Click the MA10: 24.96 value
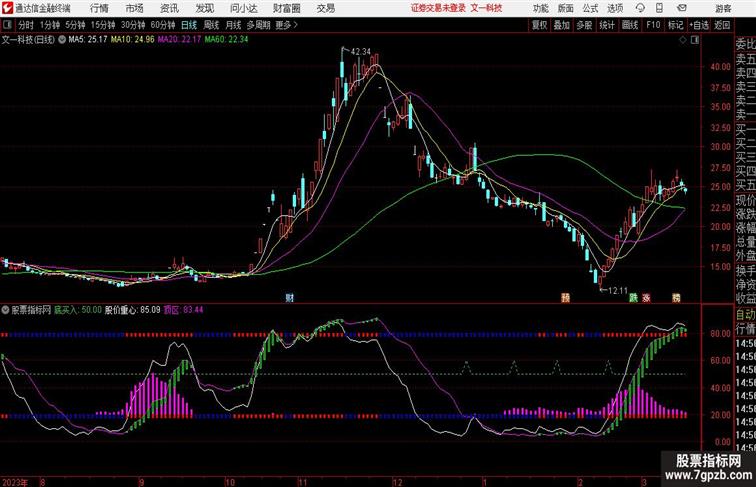The width and height of the screenshot is (756, 487). 133,40
